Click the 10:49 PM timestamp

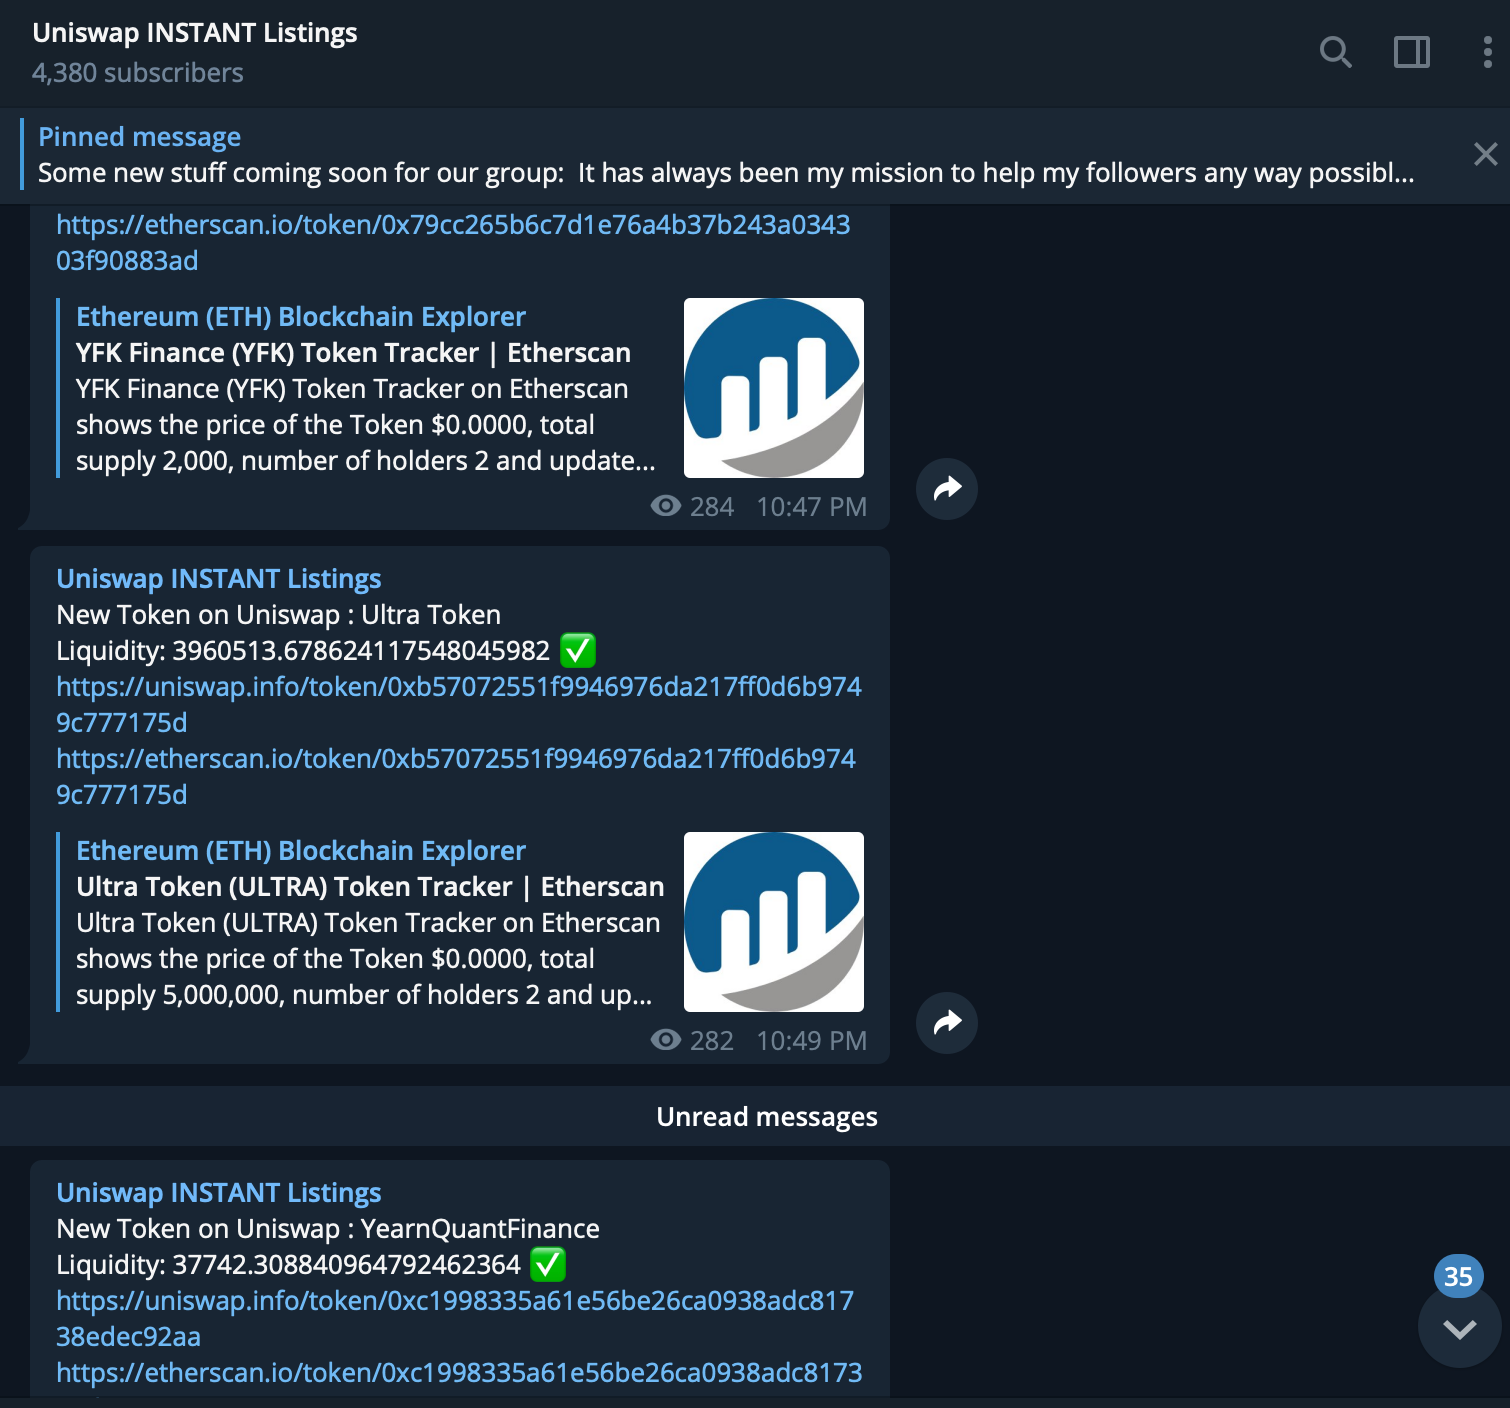[811, 1041]
